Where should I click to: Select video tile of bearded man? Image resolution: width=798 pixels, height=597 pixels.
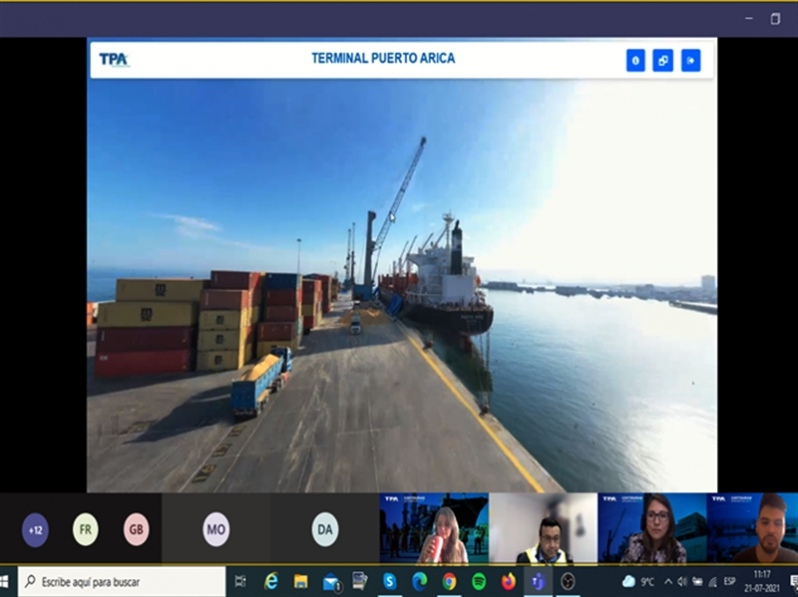(x=753, y=528)
